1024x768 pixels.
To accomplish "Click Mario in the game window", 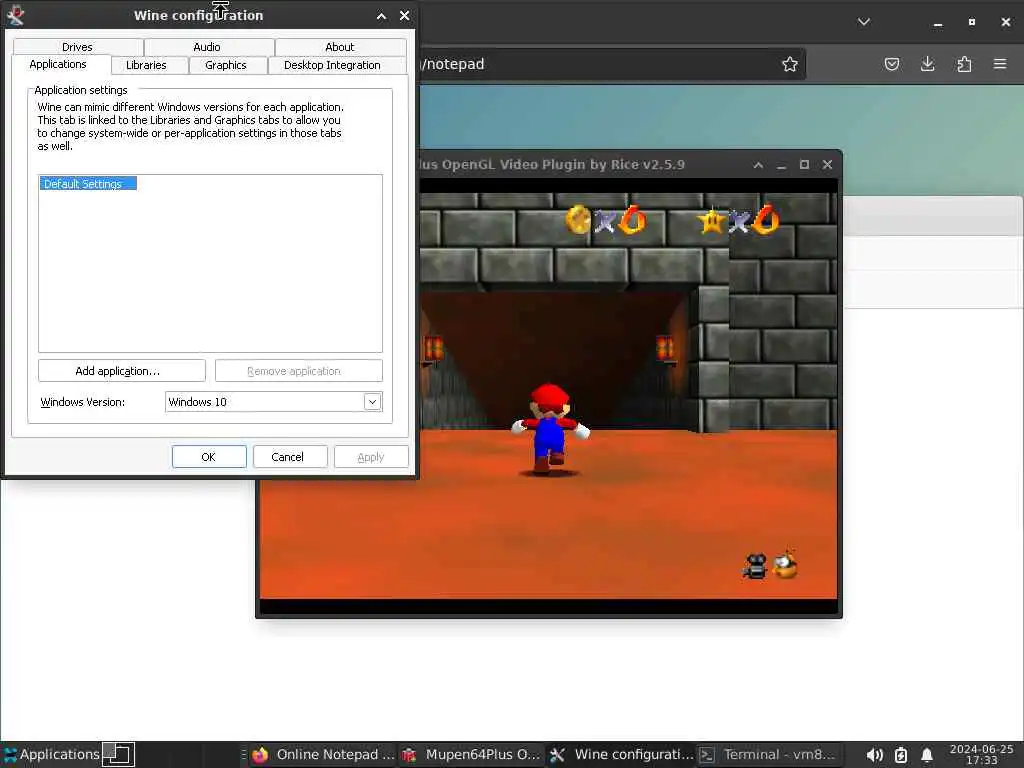I will point(551,428).
